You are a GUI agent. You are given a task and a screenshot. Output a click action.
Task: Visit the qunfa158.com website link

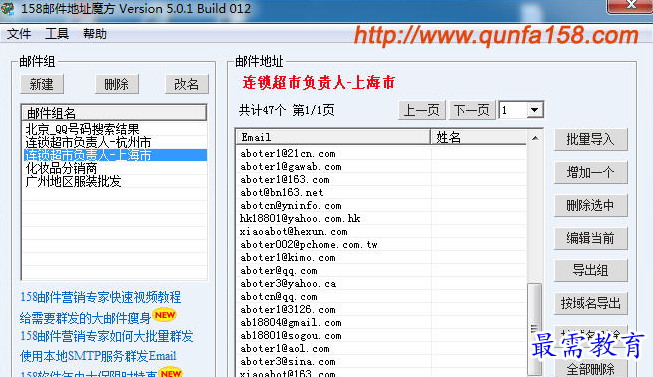click(x=496, y=36)
